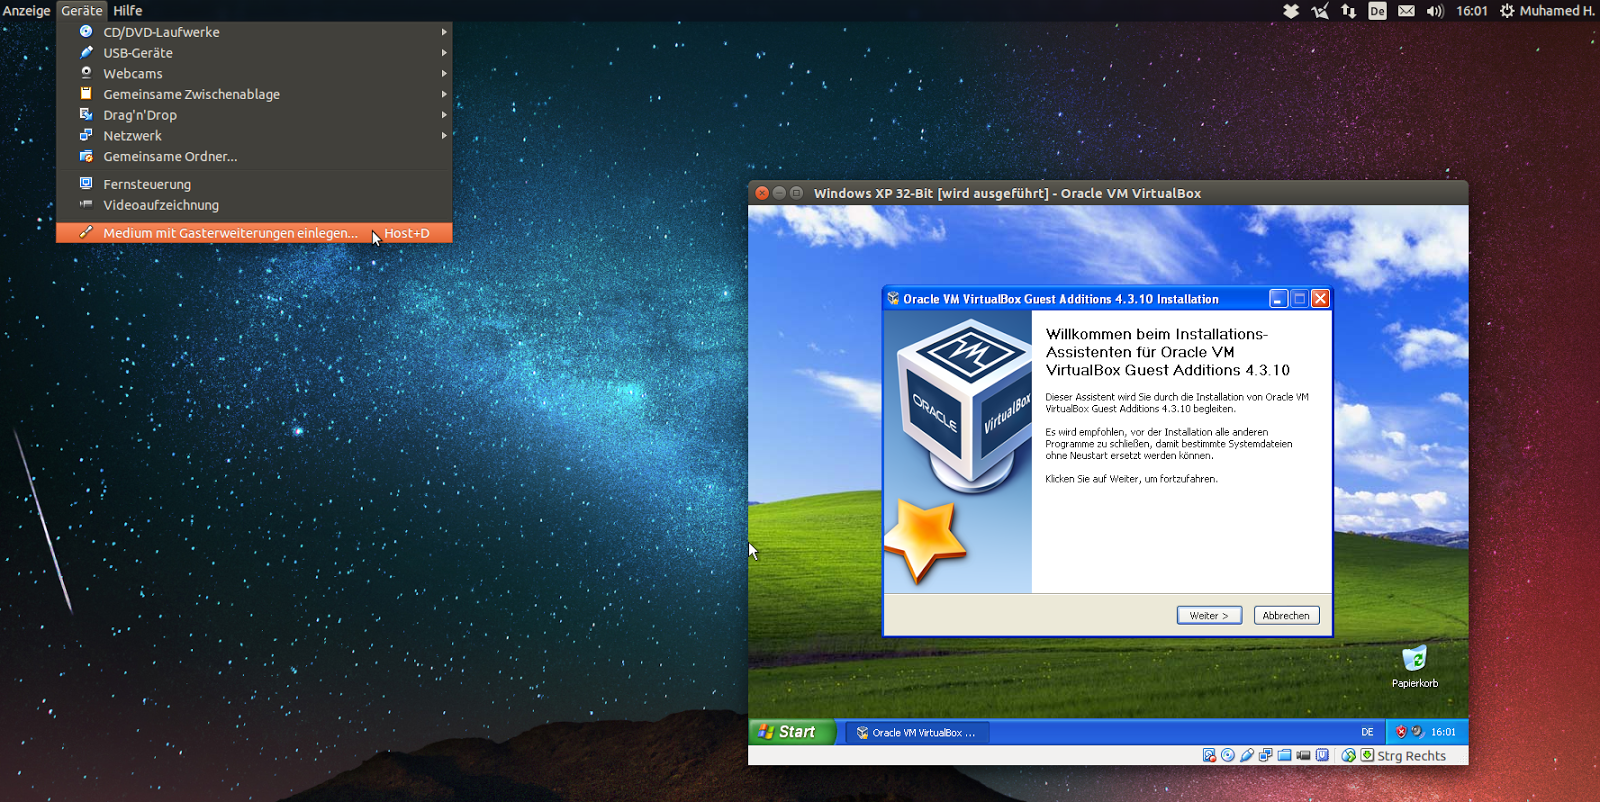The height and width of the screenshot is (802, 1600).
Task: Open Gemeinsame Ordner... menu entry
Action: [x=254, y=157]
